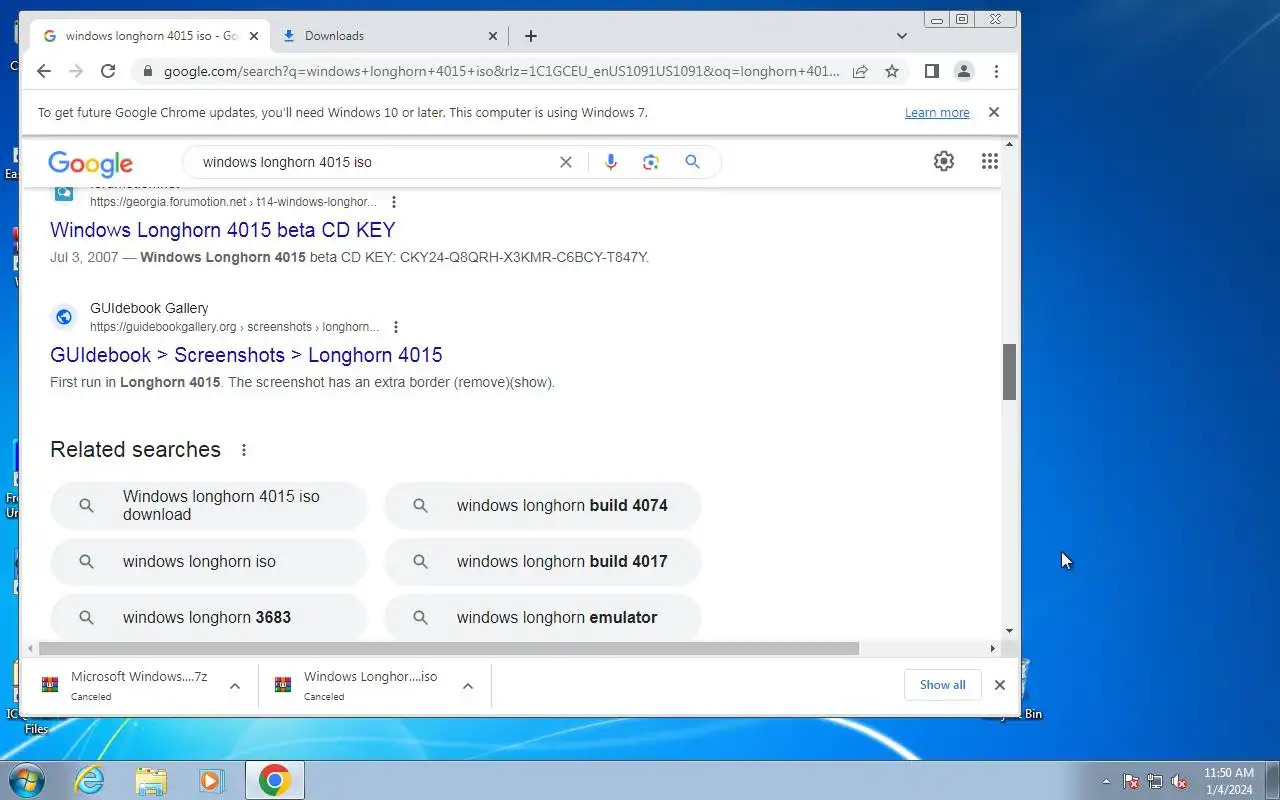Click Learn more link in update bar
The image size is (1280, 800).
click(937, 113)
